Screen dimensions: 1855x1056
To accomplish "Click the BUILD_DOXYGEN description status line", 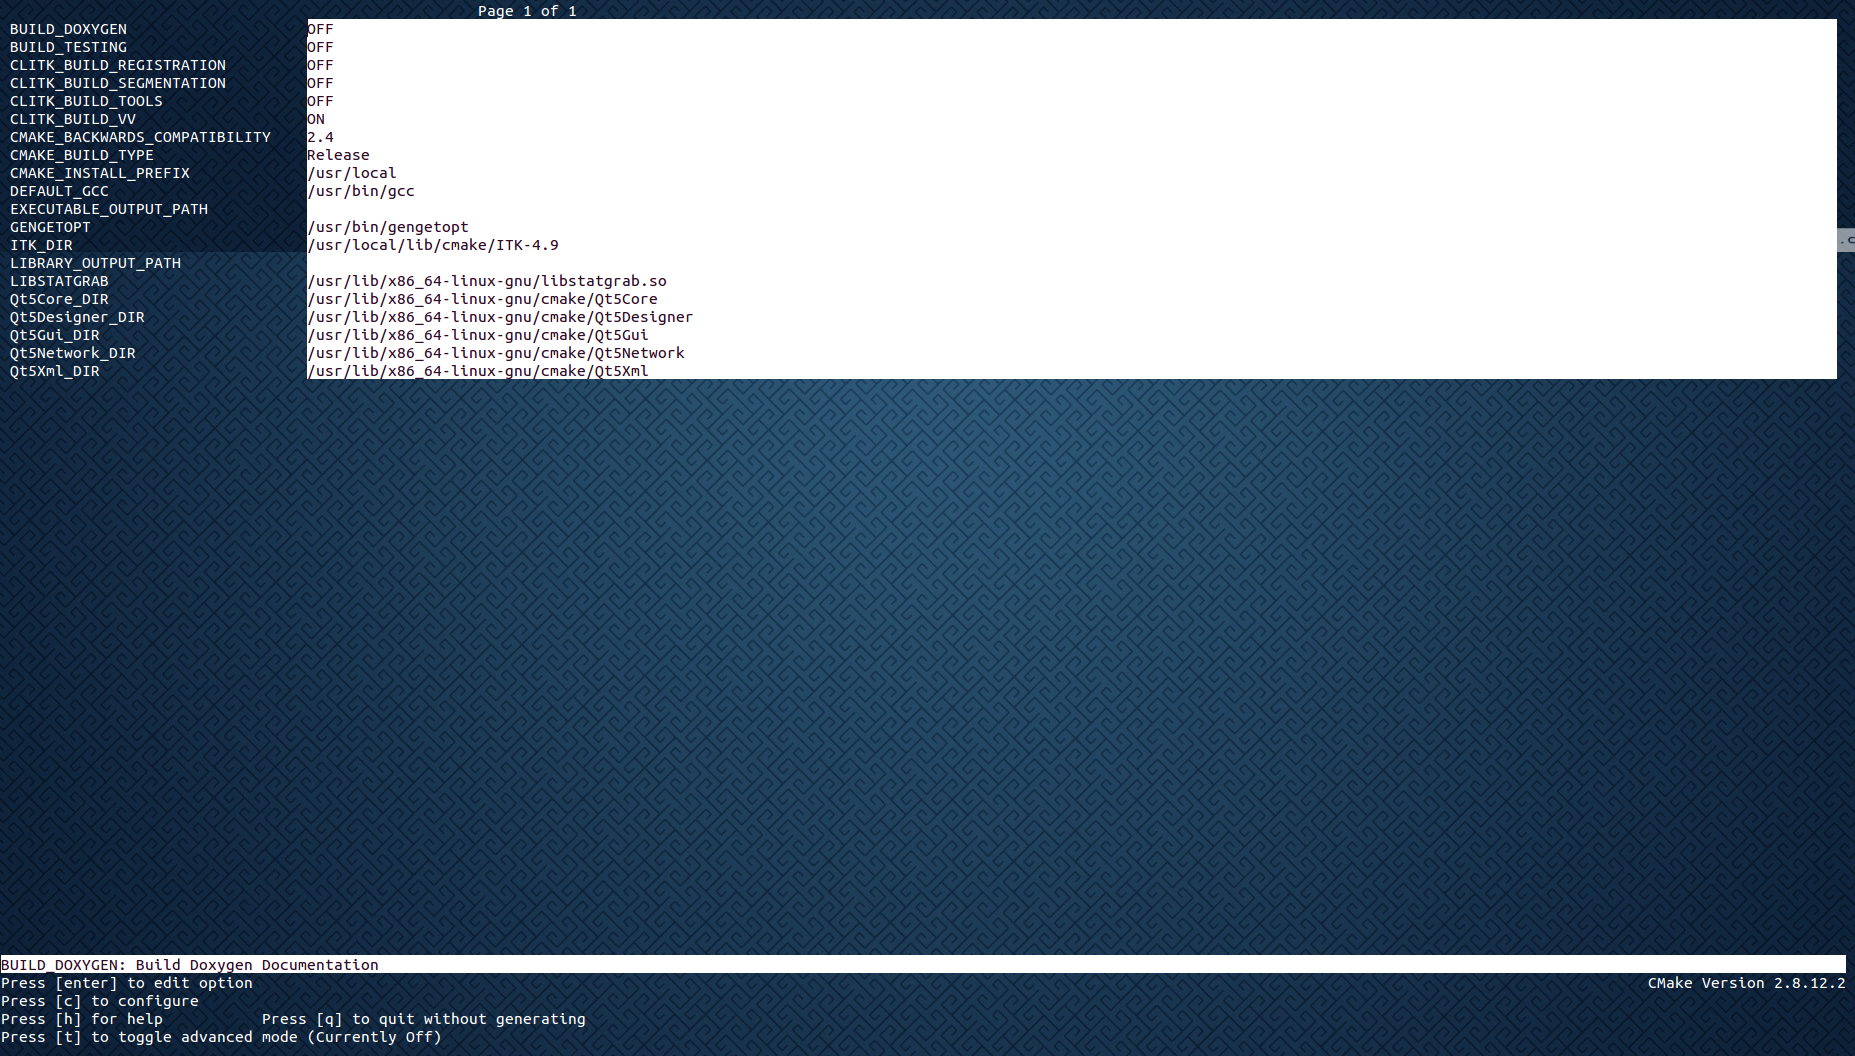I will click(x=923, y=965).
